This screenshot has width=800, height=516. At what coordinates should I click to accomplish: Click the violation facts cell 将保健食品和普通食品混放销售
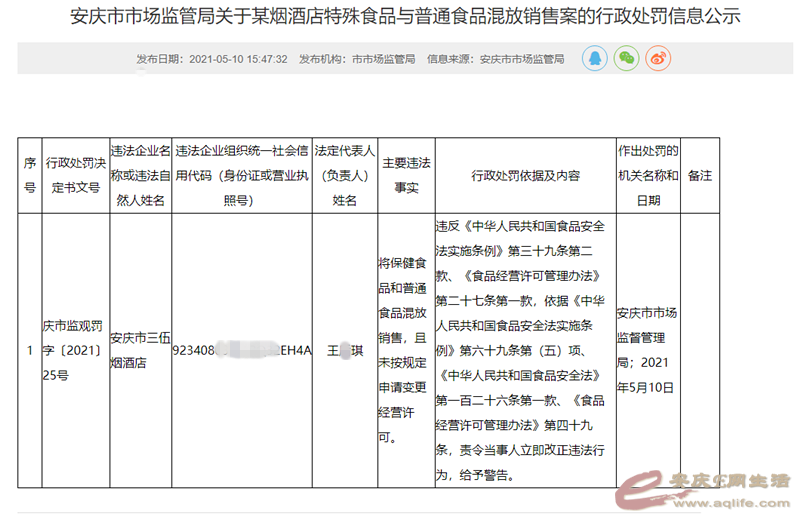(405, 350)
